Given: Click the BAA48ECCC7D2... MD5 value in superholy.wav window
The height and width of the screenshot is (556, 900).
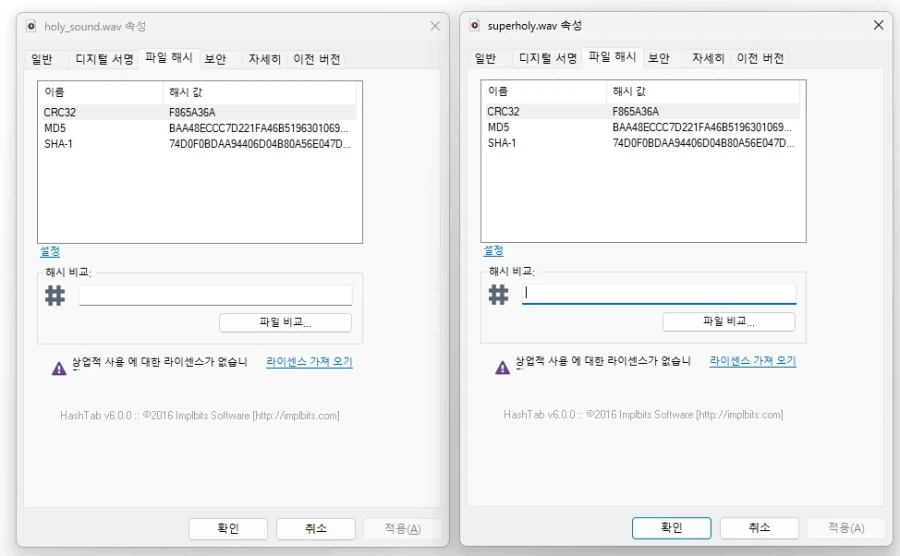Looking at the screenshot, I should click(x=702, y=127).
